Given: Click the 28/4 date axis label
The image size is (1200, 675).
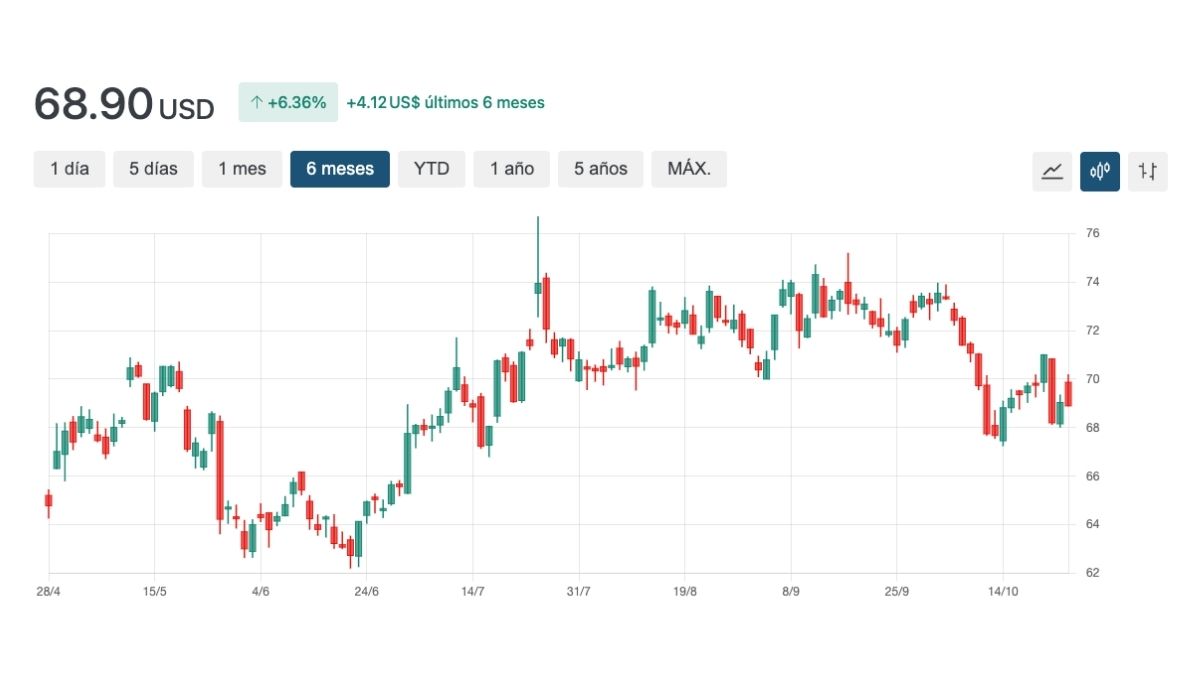Looking at the screenshot, I should (x=48, y=591).
